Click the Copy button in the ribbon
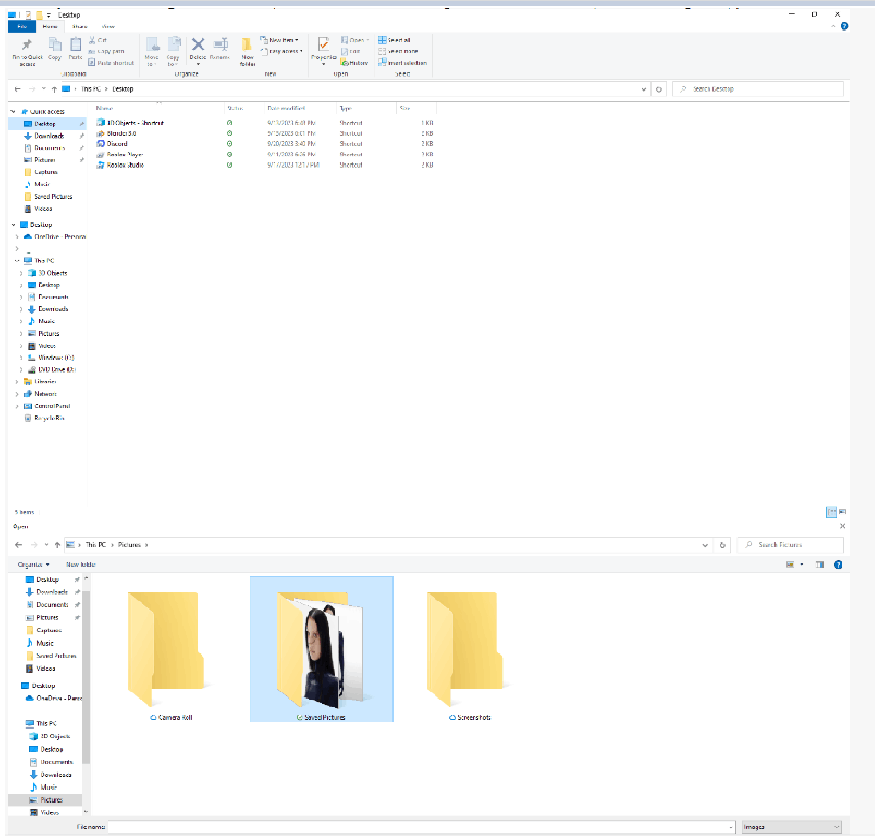The height and width of the screenshot is (836, 875). tap(55, 49)
